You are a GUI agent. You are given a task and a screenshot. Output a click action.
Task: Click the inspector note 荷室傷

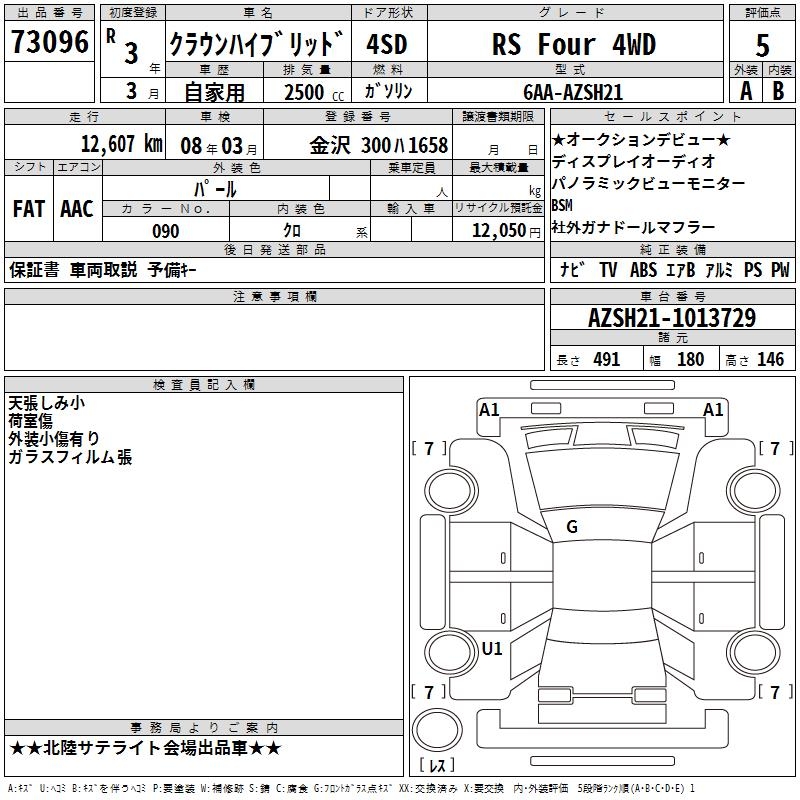pyautogui.click(x=30, y=421)
